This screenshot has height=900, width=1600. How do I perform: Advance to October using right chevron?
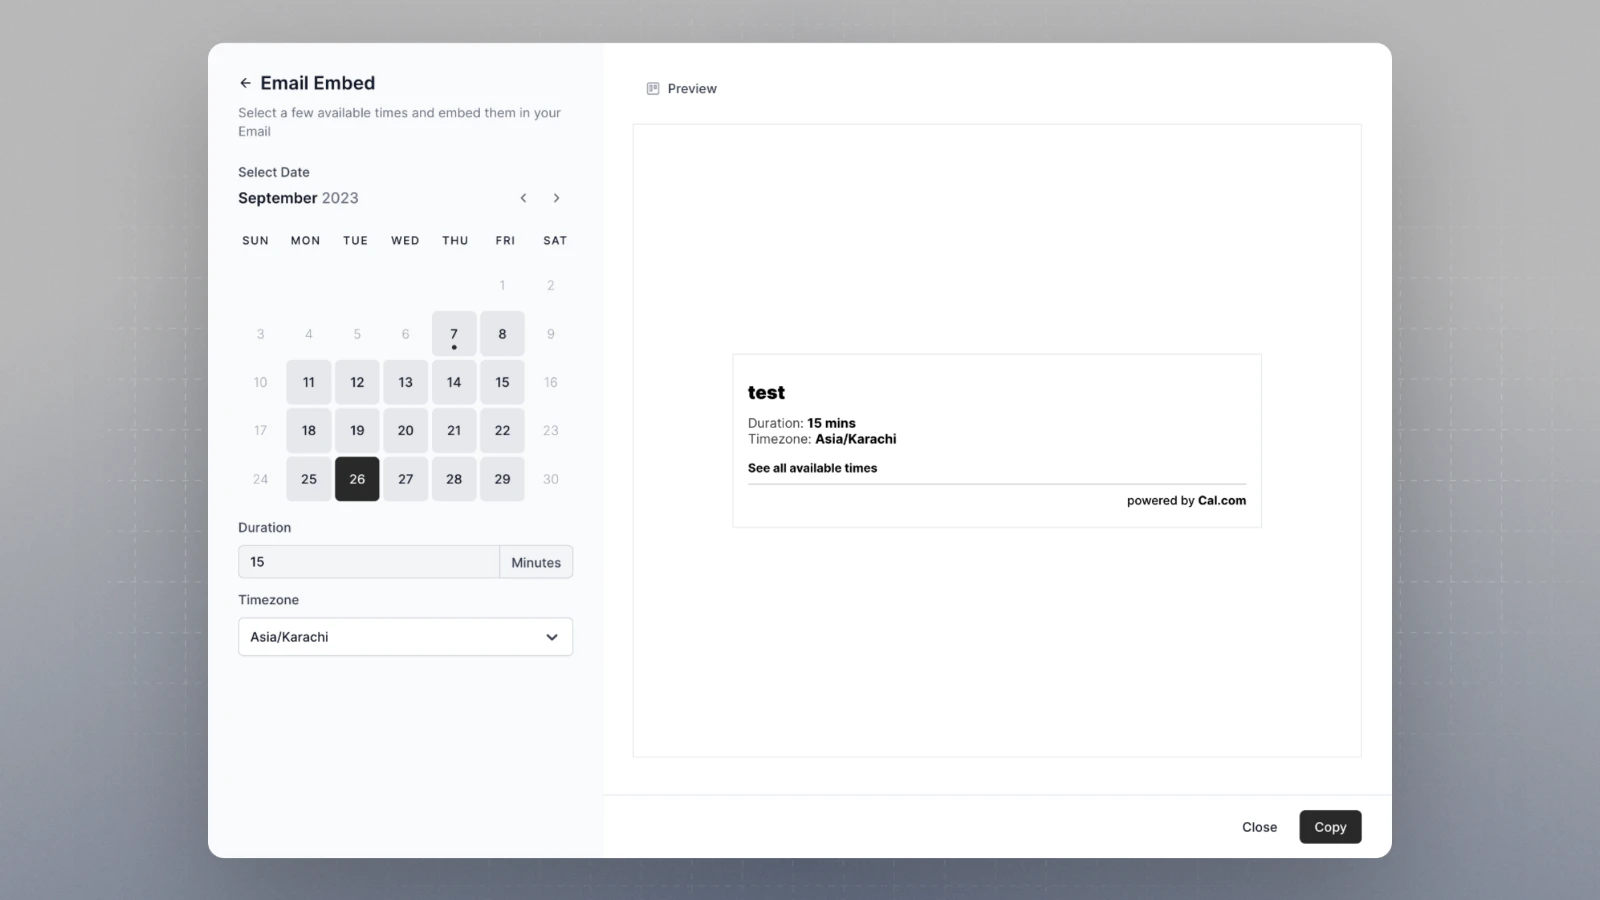(x=557, y=198)
